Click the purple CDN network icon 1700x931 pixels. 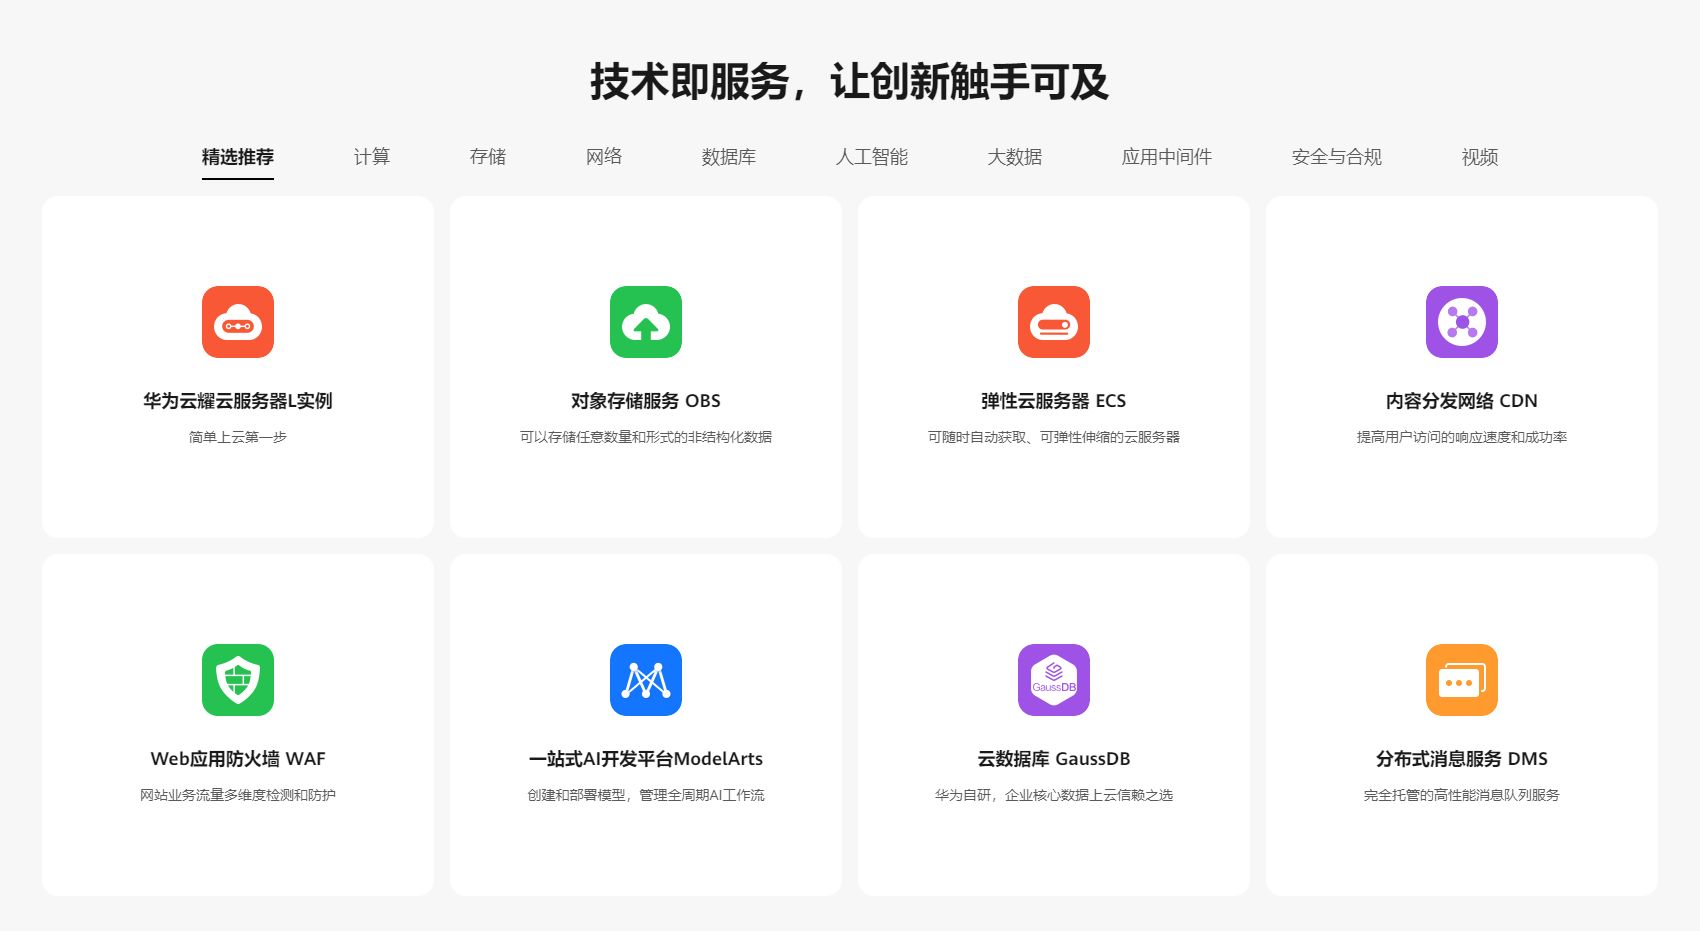click(1462, 322)
